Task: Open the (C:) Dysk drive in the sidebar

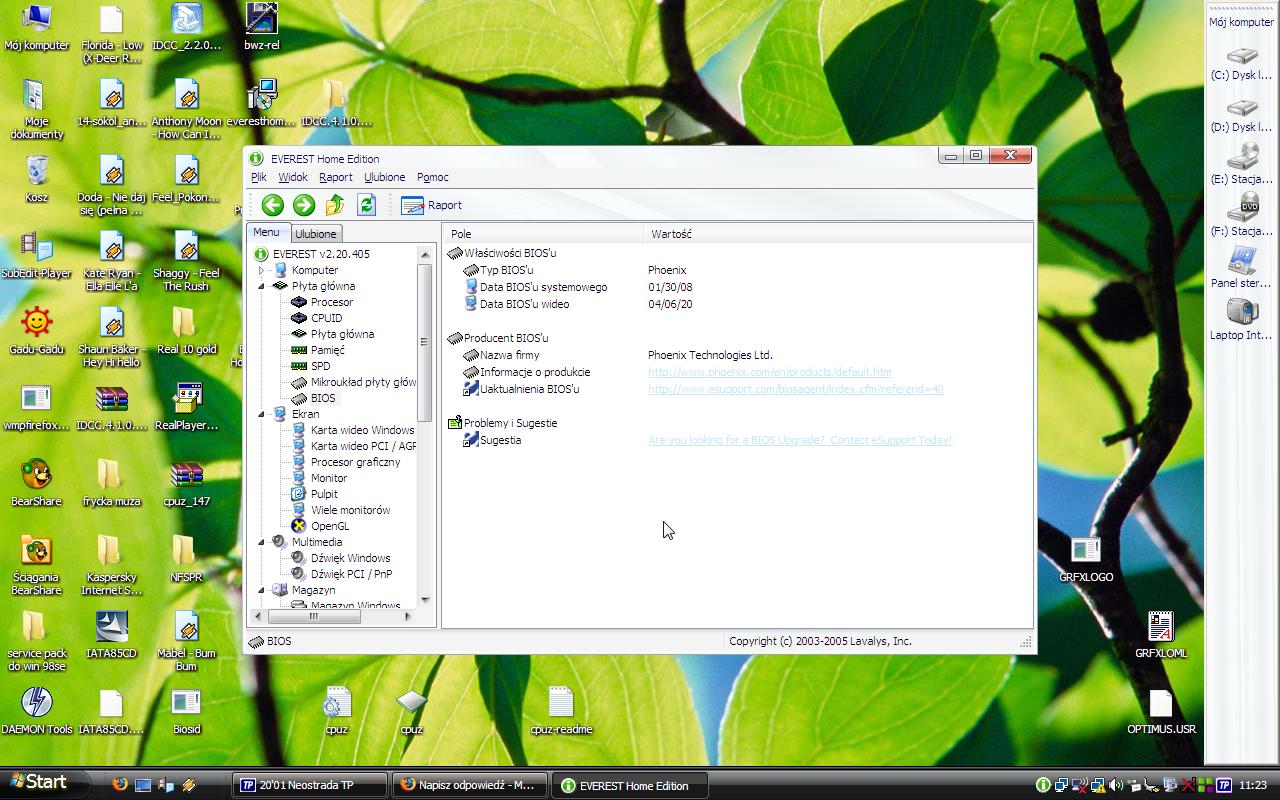Action: pyautogui.click(x=1241, y=62)
